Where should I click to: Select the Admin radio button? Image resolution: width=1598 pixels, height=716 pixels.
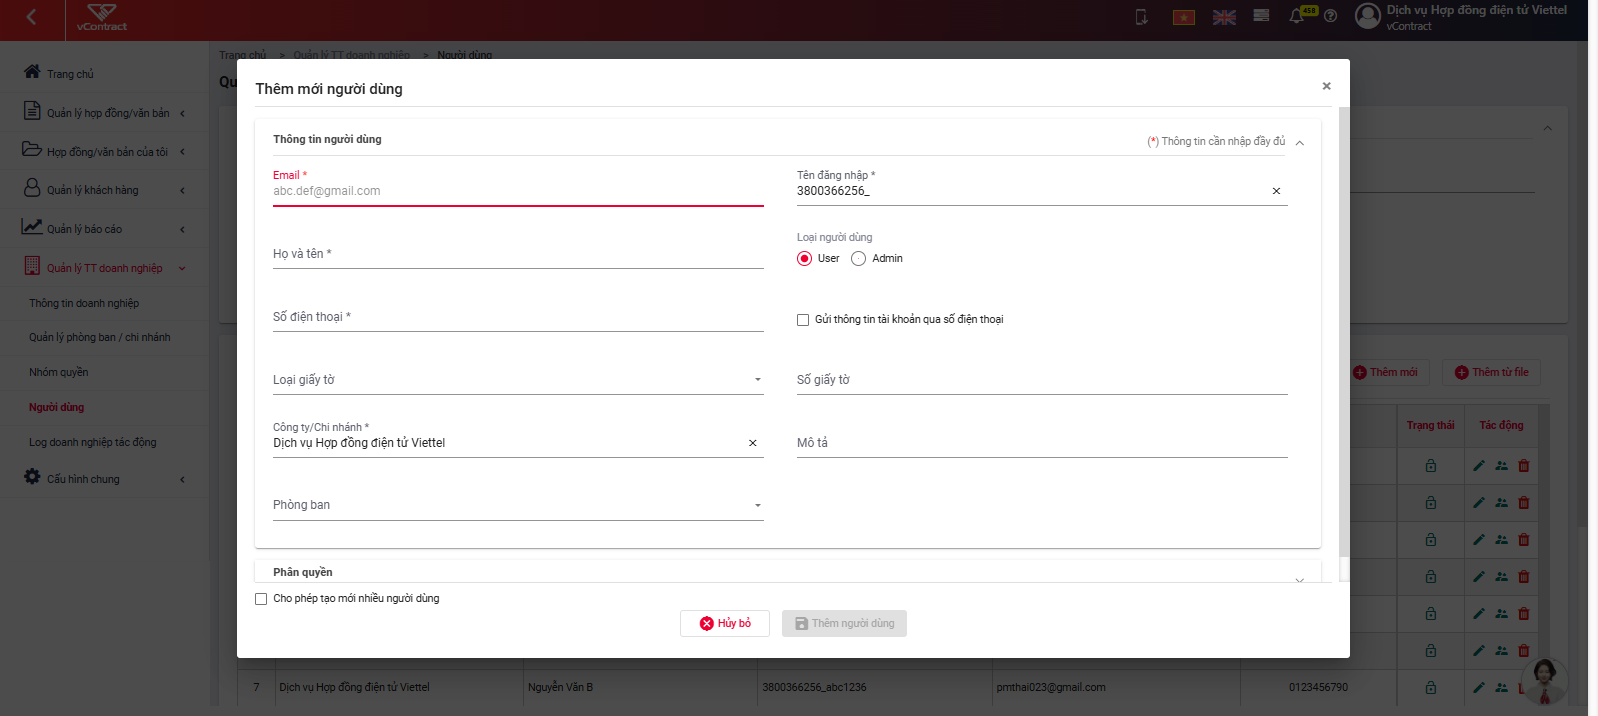(x=858, y=259)
